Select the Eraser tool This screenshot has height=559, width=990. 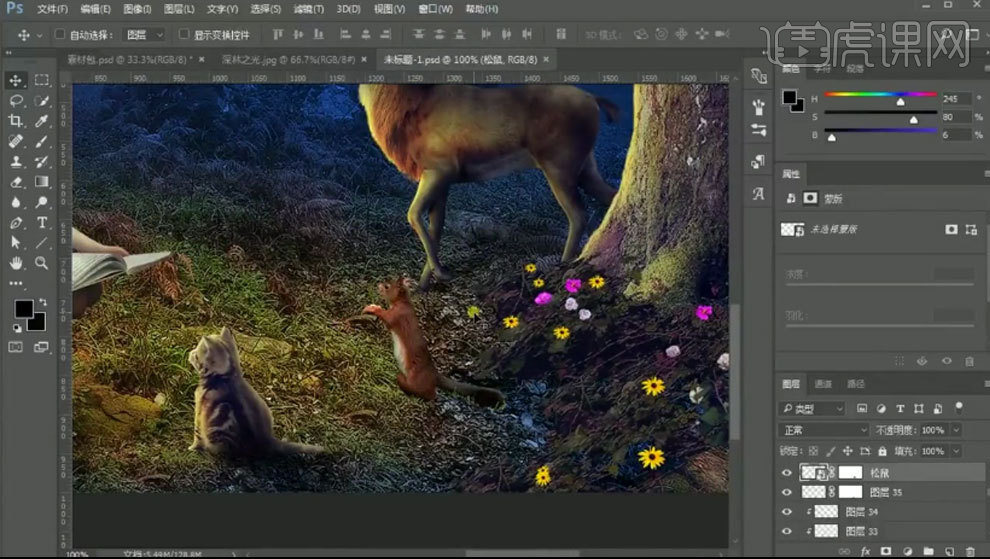click(16, 182)
